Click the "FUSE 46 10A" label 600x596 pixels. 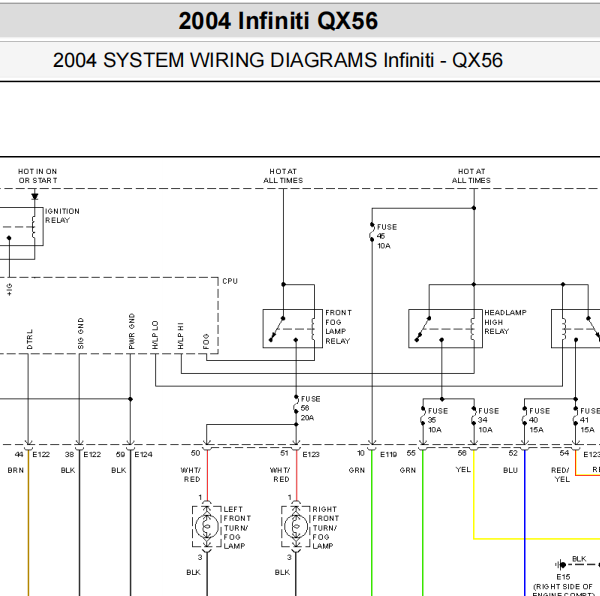tap(387, 236)
